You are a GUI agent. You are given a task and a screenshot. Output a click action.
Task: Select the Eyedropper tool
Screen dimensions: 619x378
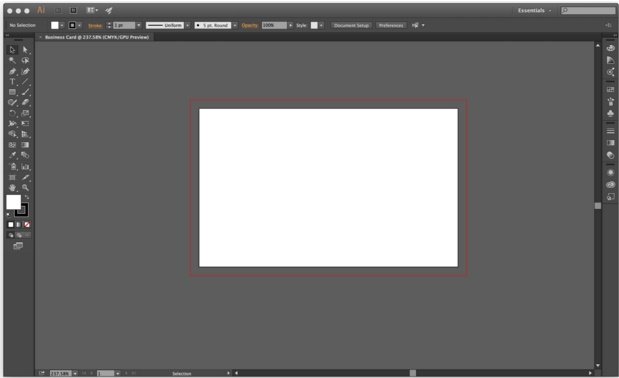pyautogui.click(x=12, y=155)
